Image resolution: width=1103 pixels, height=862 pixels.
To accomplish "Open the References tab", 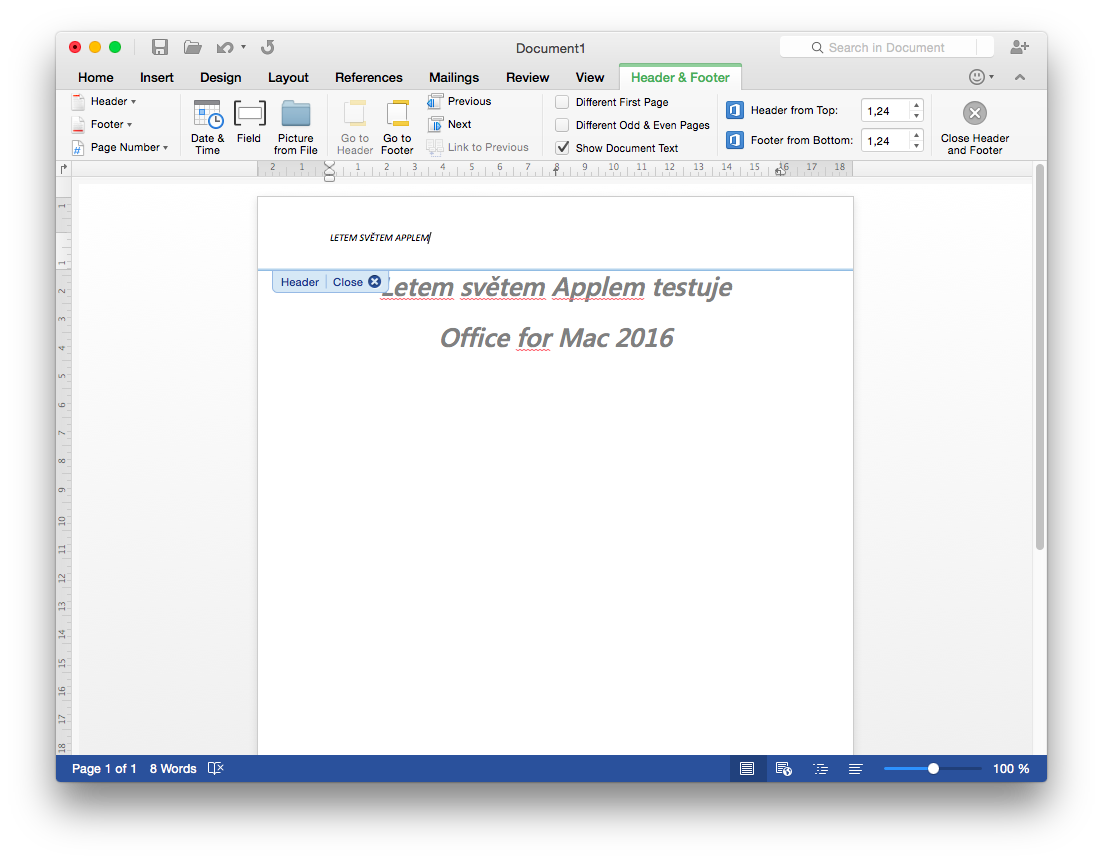I will (x=368, y=77).
